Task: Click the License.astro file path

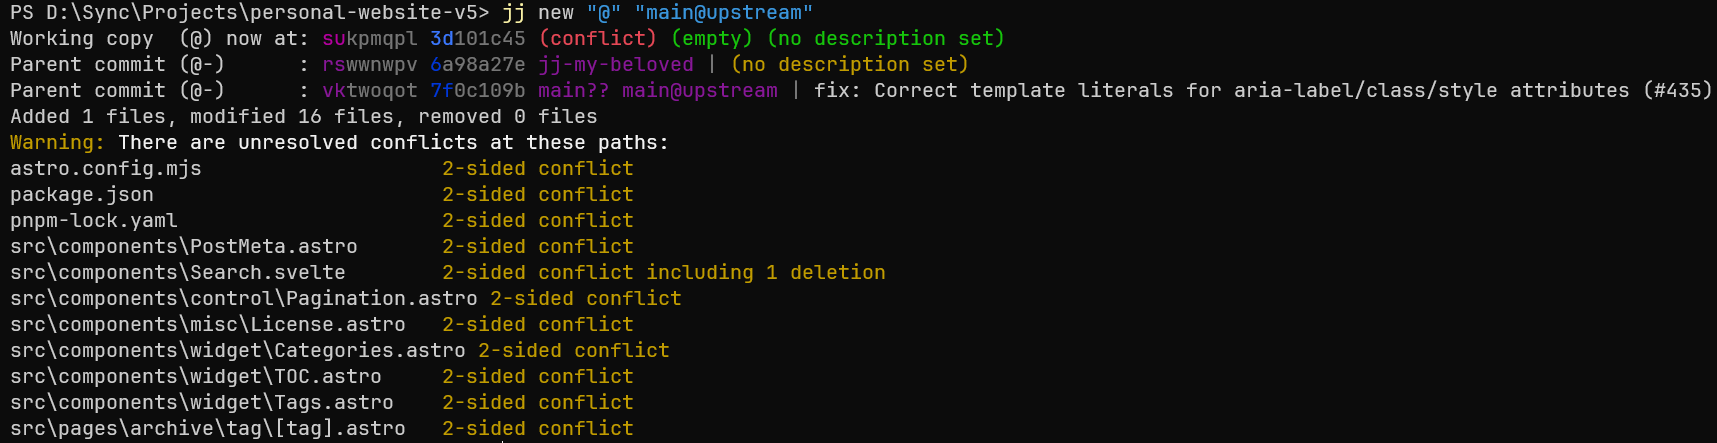Action: click(208, 324)
